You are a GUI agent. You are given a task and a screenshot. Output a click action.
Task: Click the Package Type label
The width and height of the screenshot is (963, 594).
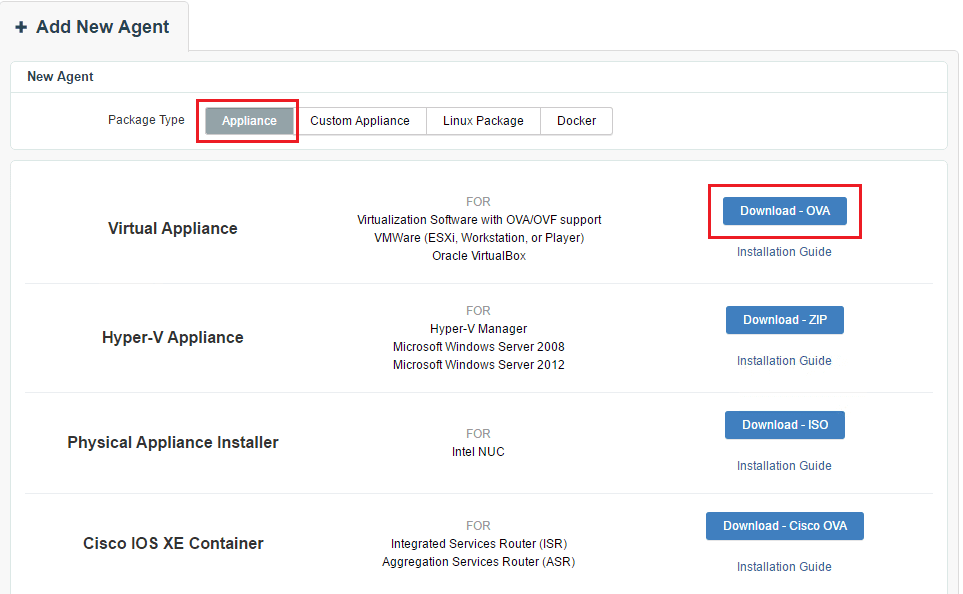pyautogui.click(x=146, y=120)
